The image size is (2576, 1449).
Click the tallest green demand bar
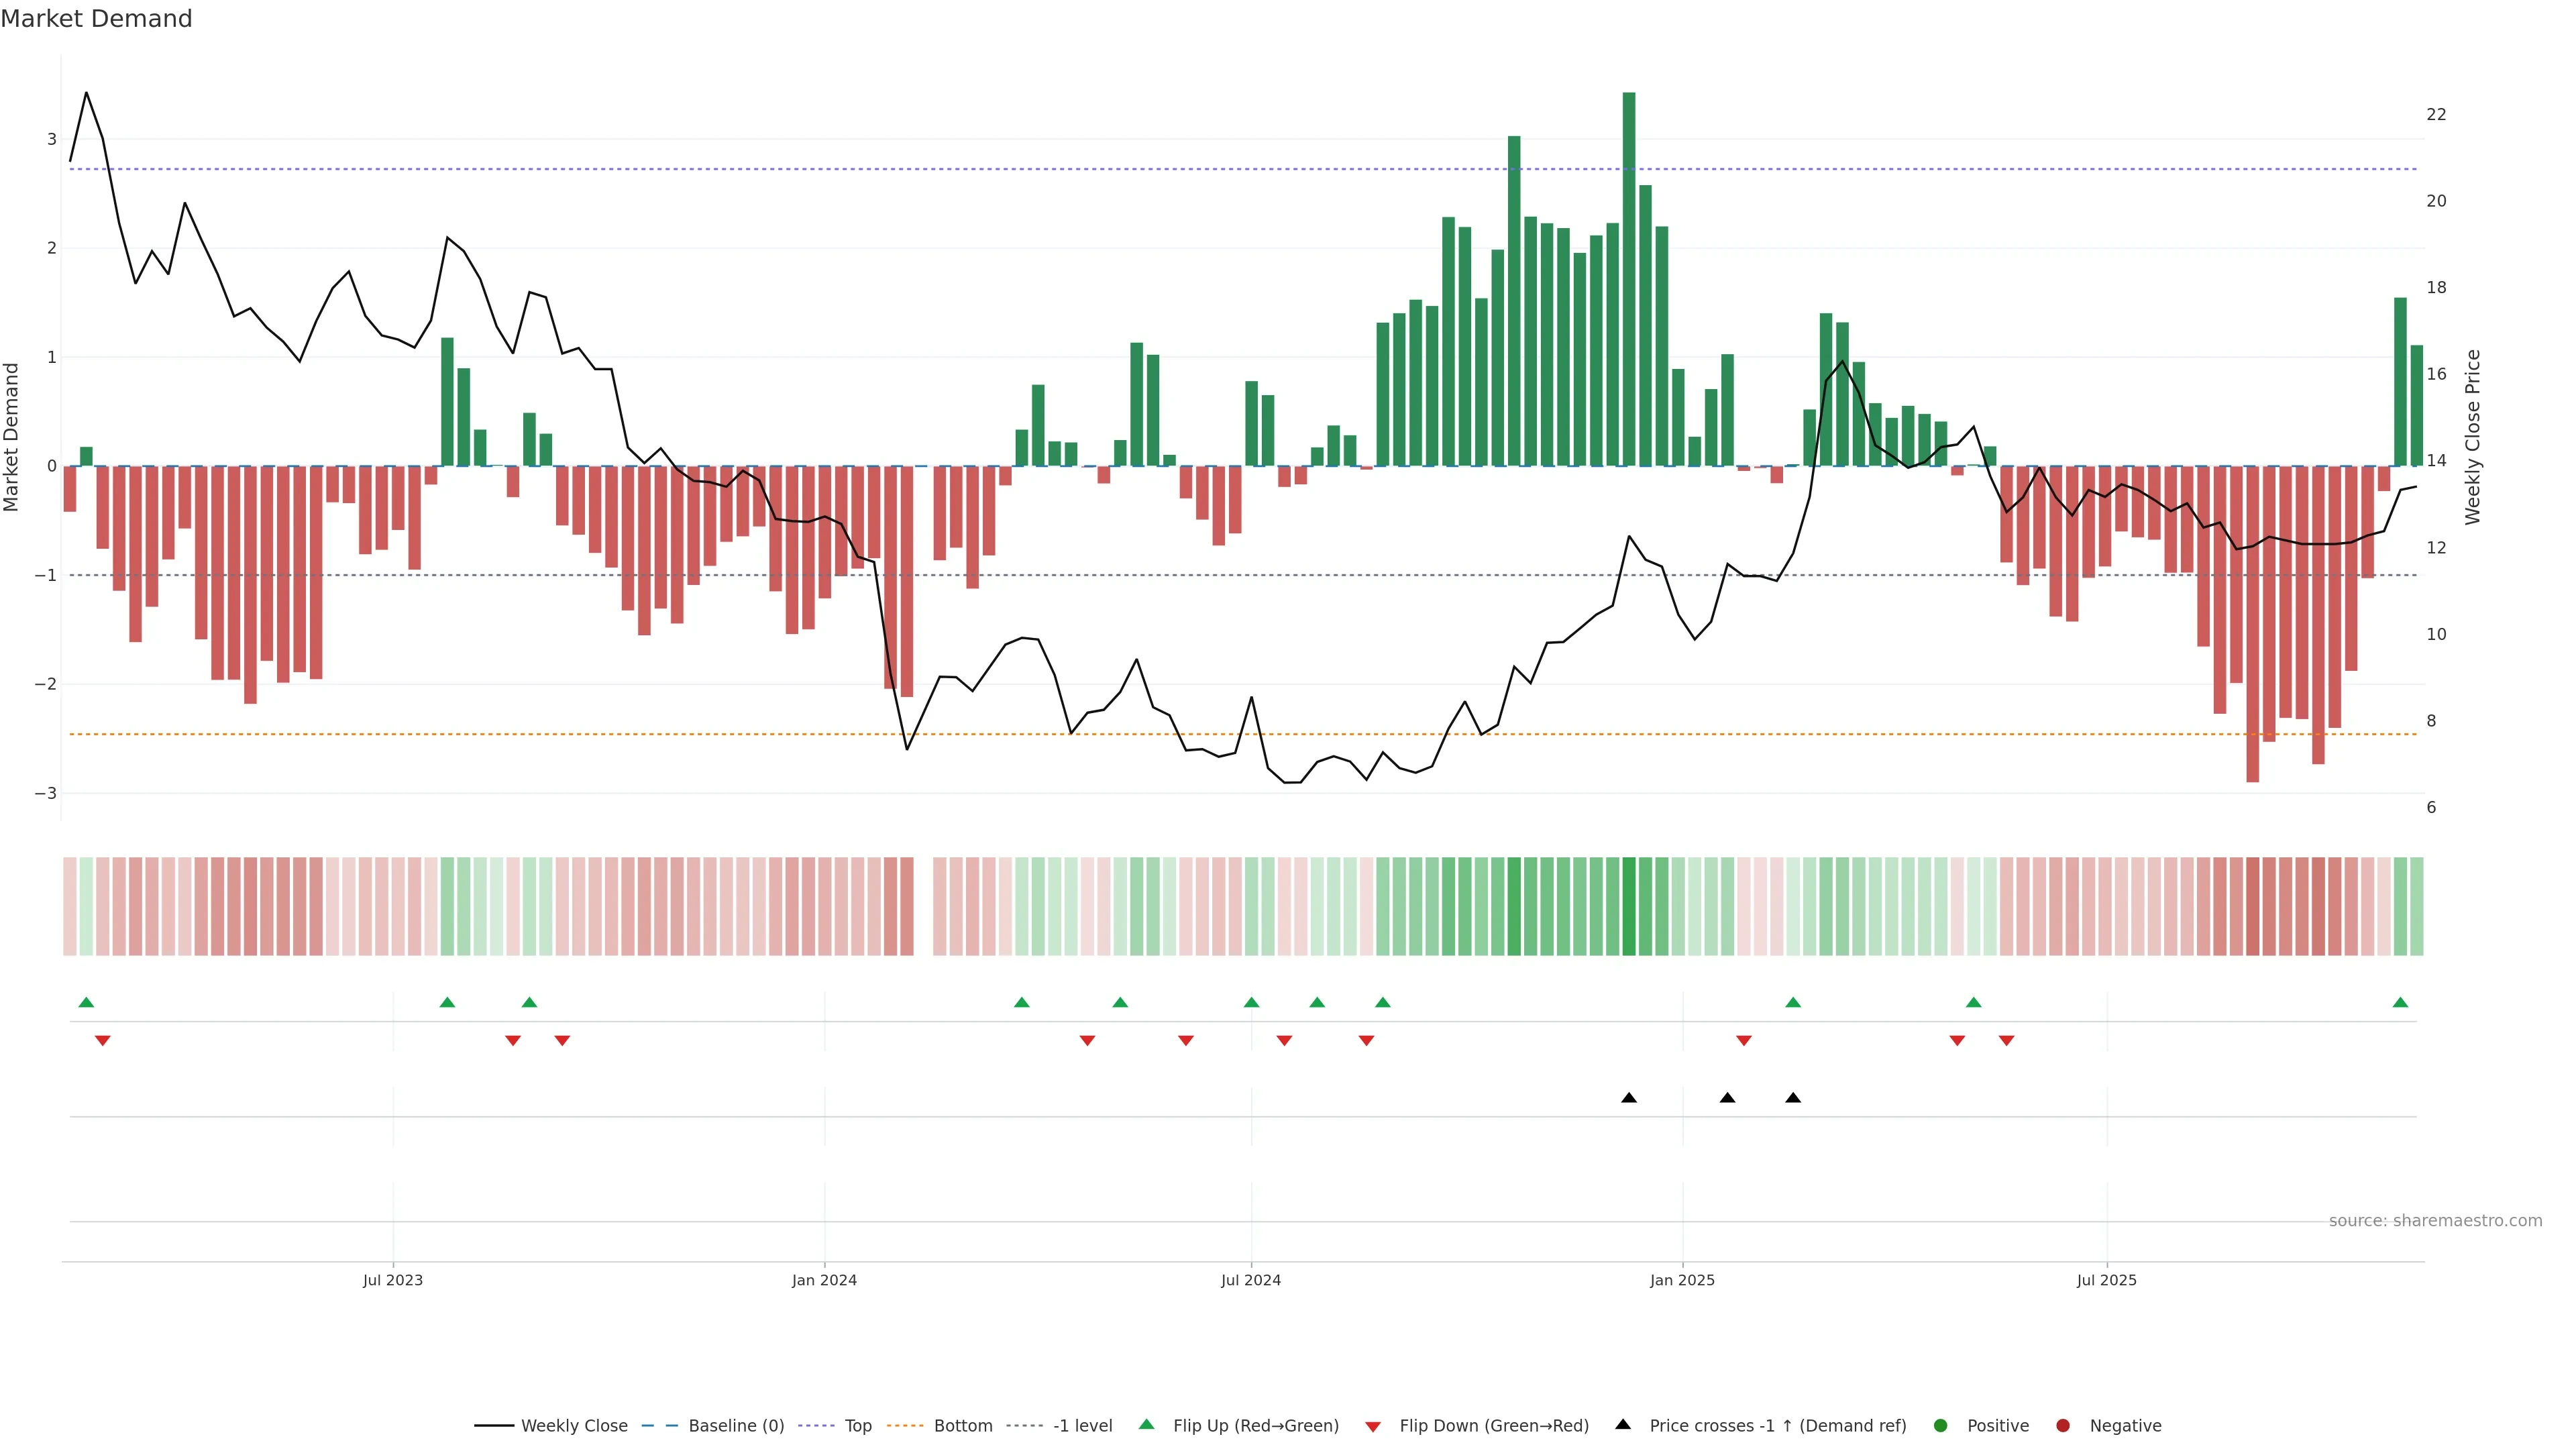click(x=1629, y=280)
